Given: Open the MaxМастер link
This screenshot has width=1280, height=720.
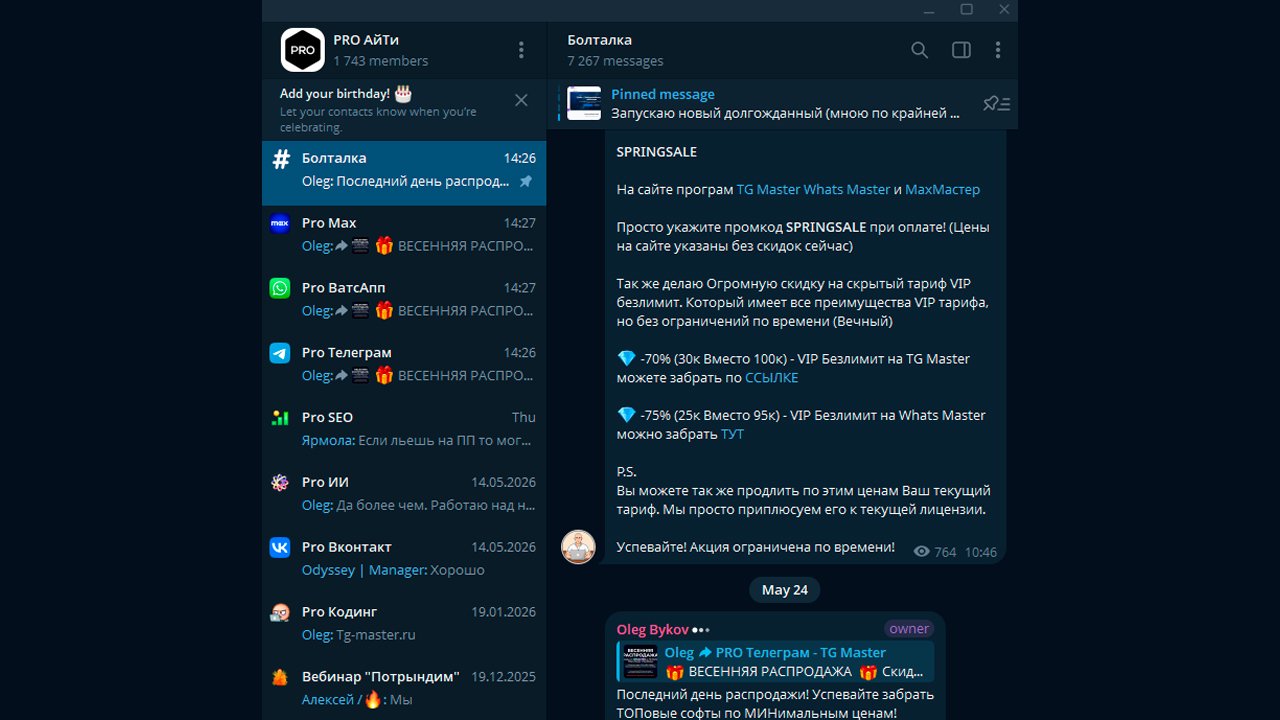Looking at the screenshot, I should point(942,189).
